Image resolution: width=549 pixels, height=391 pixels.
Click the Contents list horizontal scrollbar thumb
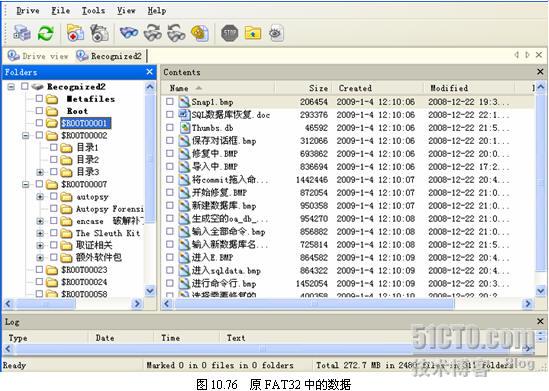click(x=314, y=304)
